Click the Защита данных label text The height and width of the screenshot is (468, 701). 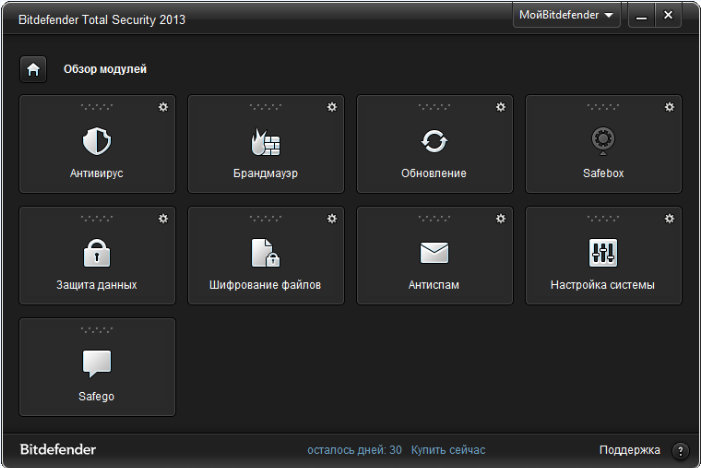97,285
